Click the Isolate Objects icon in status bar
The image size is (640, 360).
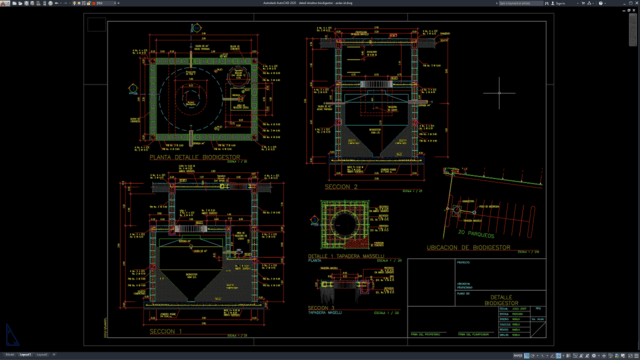click(610, 356)
